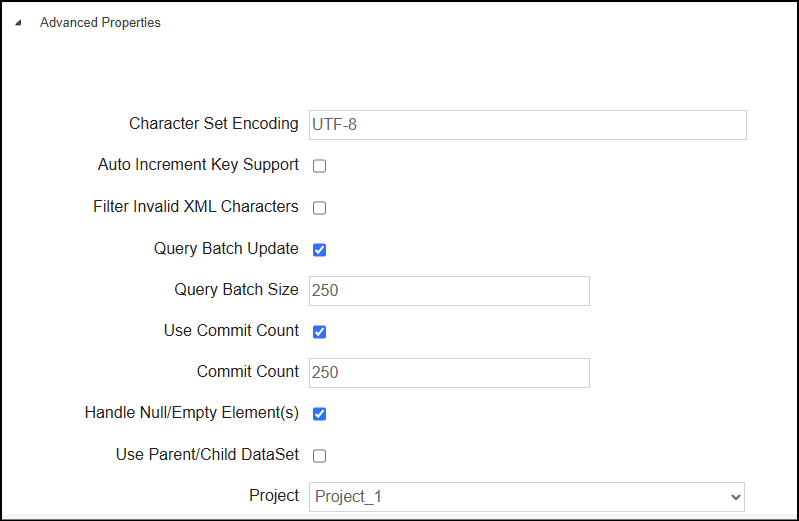The height and width of the screenshot is (521, 799).
Task: Enable Auto Increment Key Support checkbox
Action: click(319, 166)
